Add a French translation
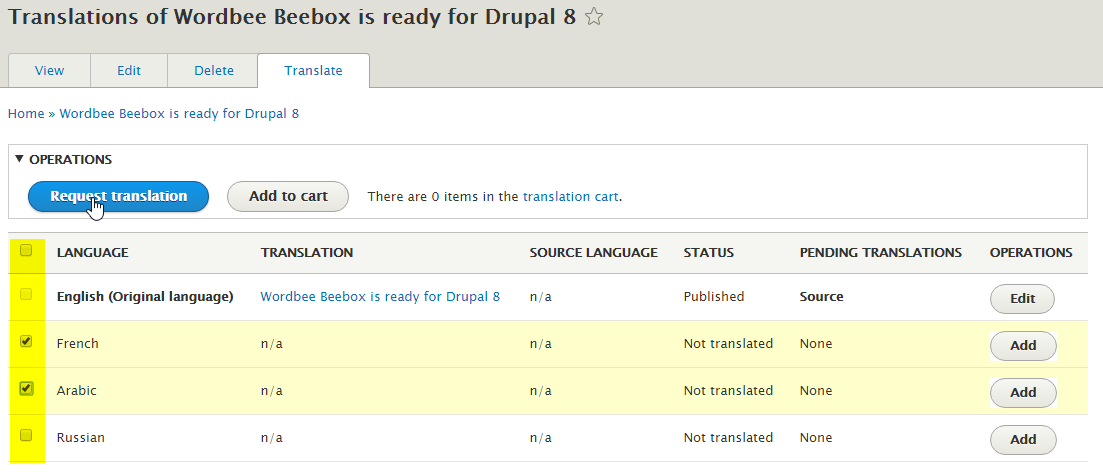 (x=1023, y=346)
